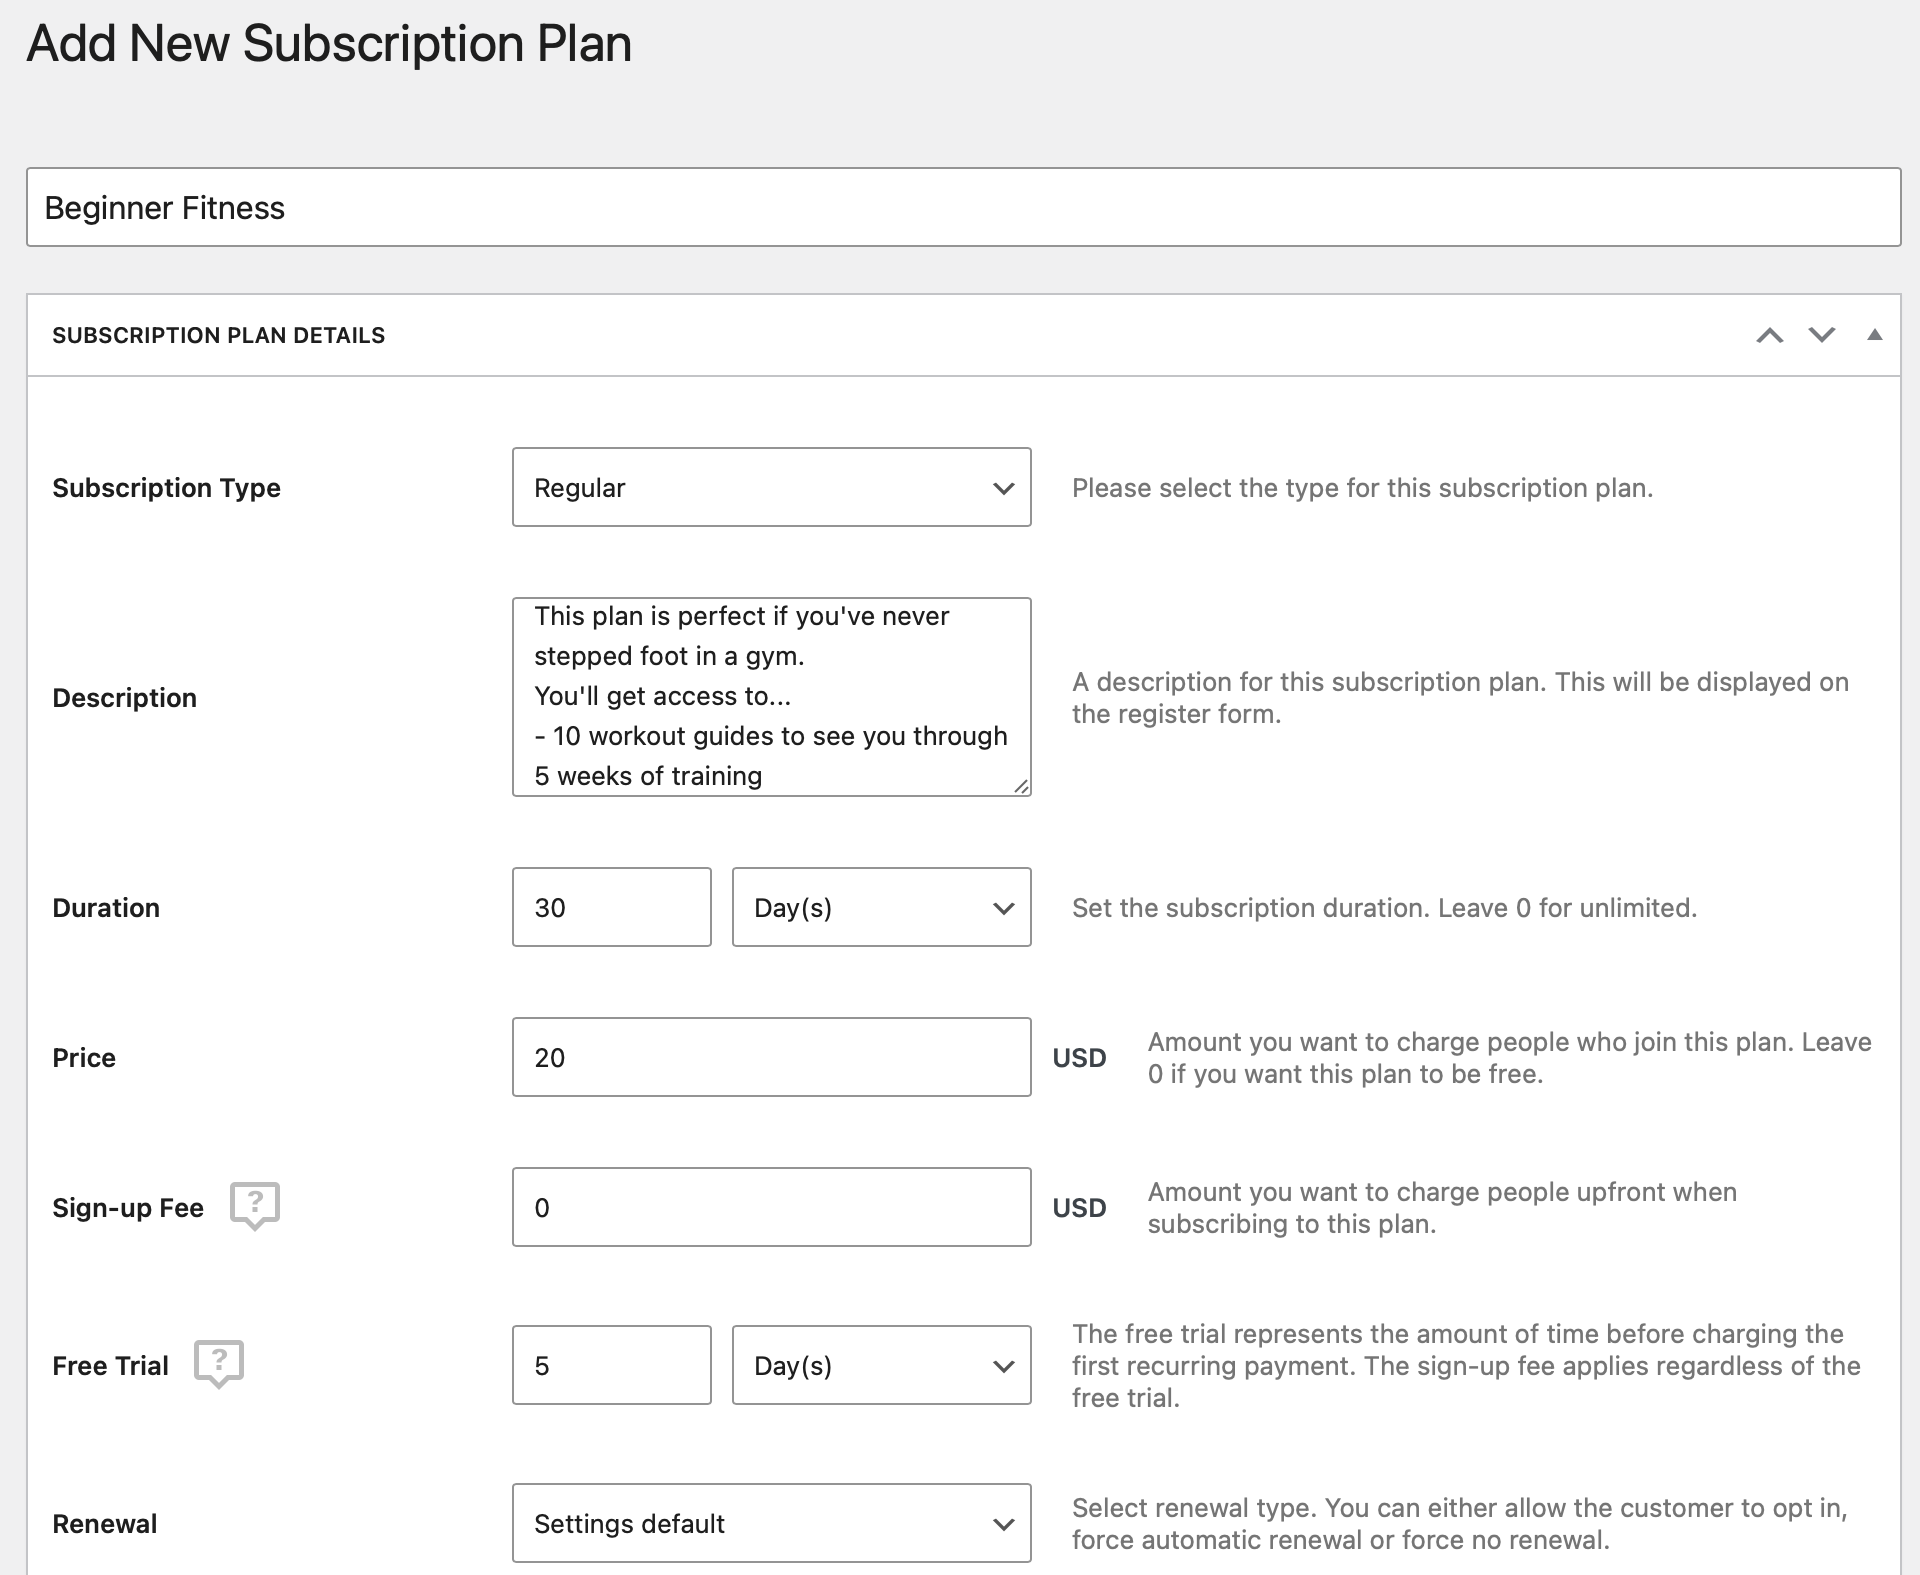Open the Subscription Type dropdown

click(771, 487)
